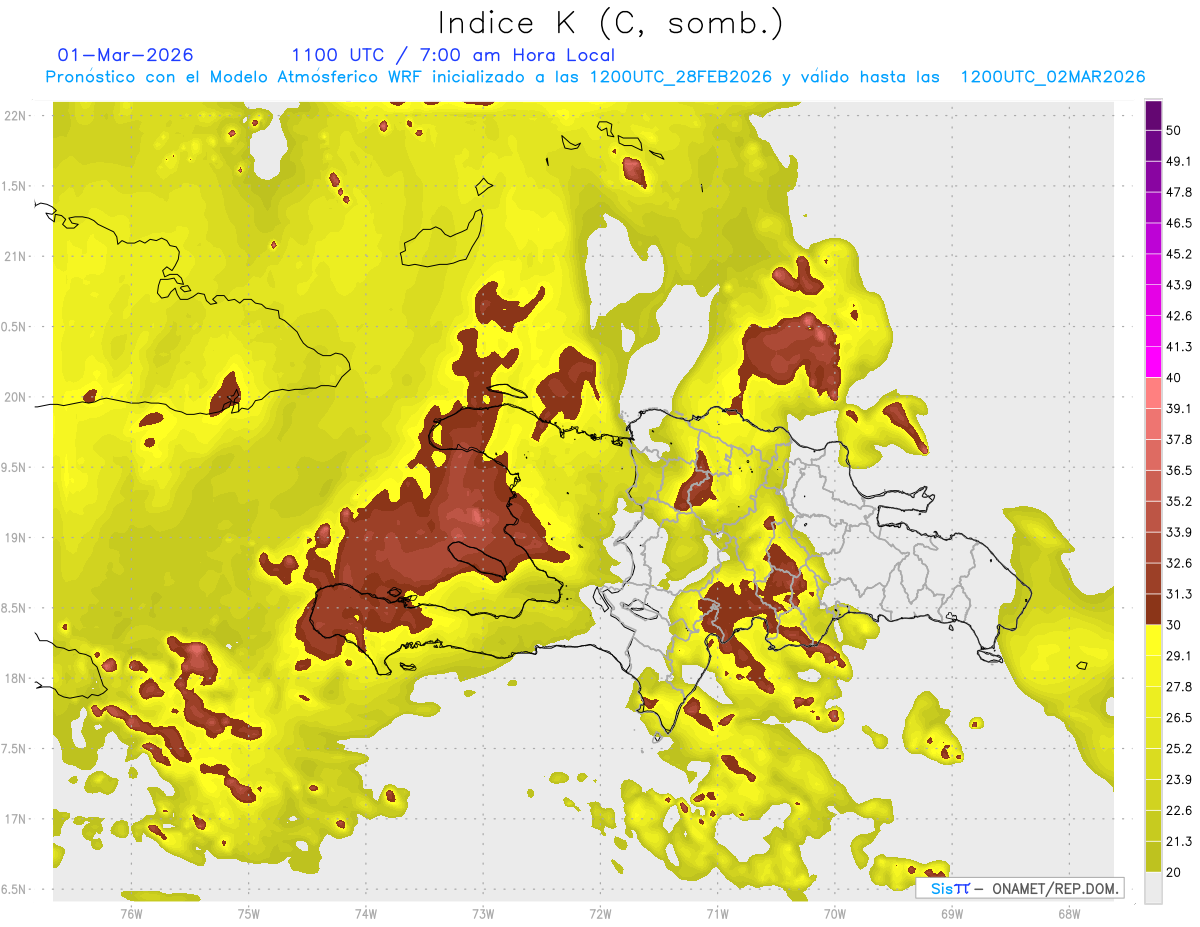This screenshot has width=1200, height=927.
Task: Click the colorbar value "21.3"
Action: click(x=1179, y=842)
